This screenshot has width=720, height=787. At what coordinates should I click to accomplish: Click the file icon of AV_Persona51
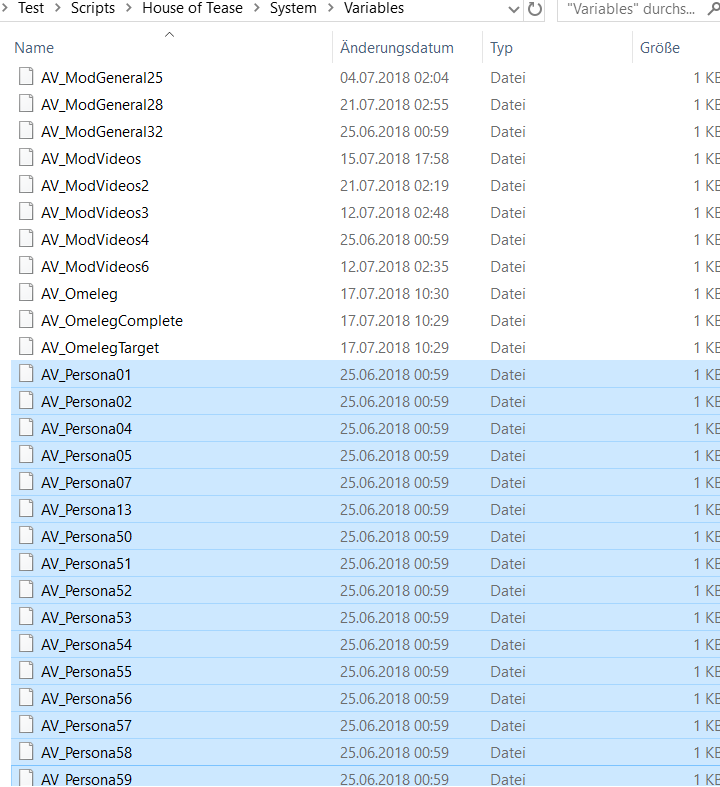(26, 563)
